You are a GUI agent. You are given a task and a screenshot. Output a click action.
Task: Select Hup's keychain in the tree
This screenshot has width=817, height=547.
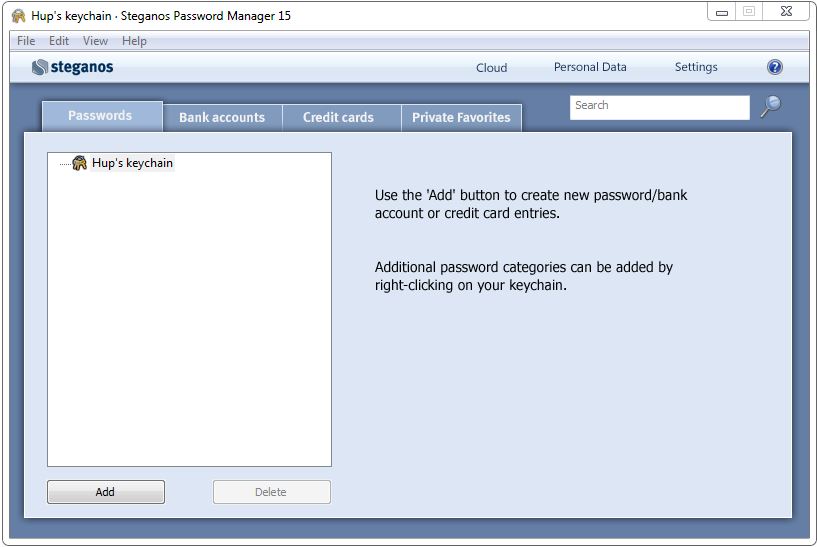(x=132, y=163)
